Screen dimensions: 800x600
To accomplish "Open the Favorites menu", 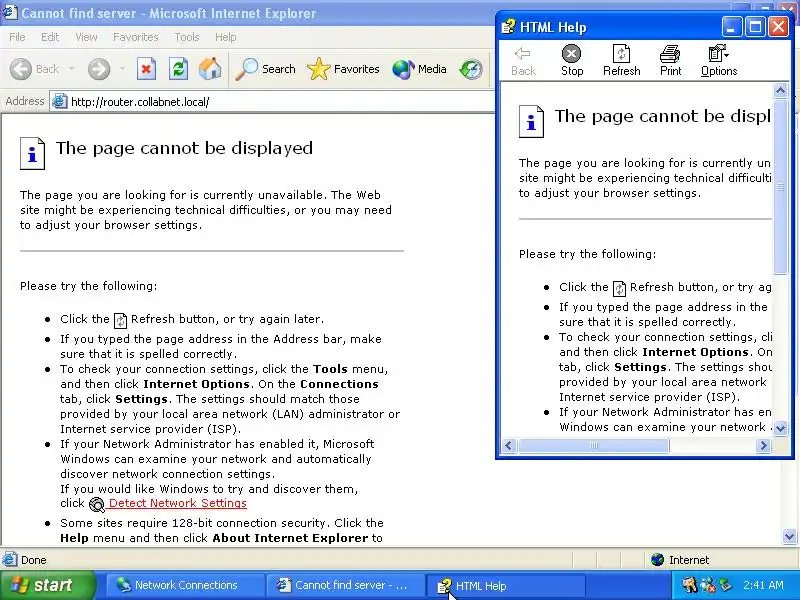I will pos(136,37).
